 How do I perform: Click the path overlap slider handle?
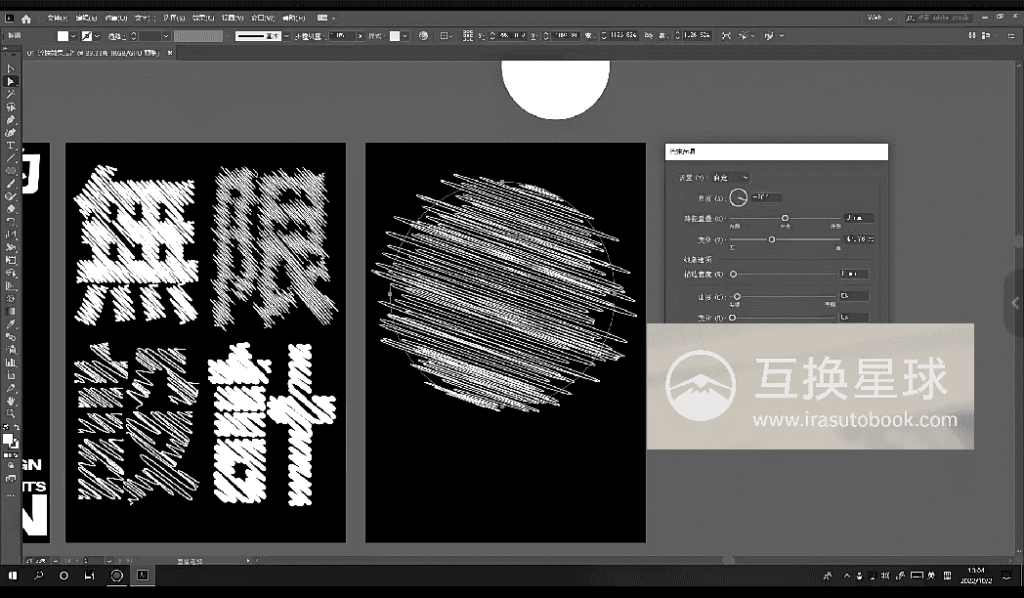pyautogui.click(x=785, y=217)
